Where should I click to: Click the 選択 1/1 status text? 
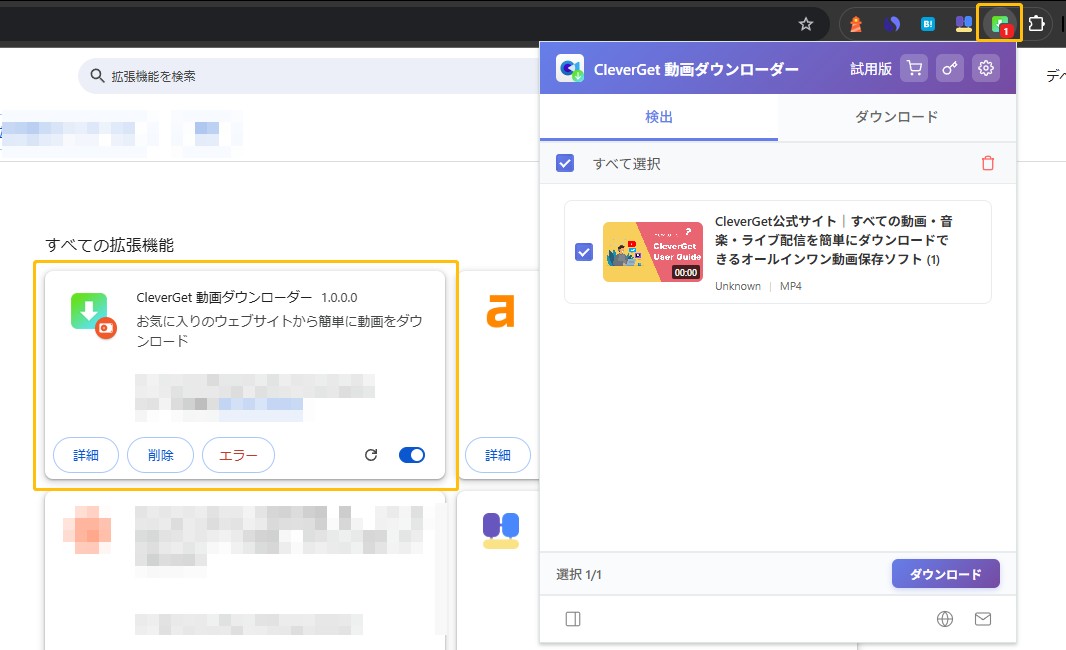coord(579,575)
